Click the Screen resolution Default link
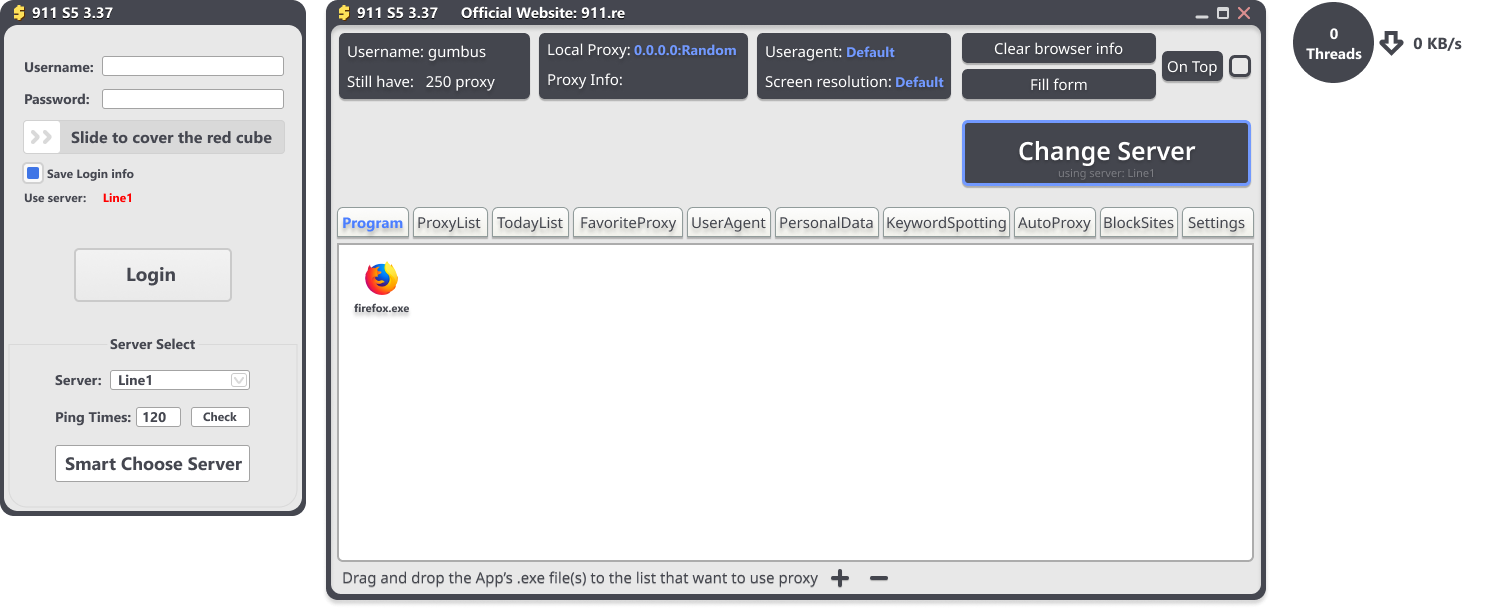Image resolution: width=1485 pixels, height=608 pixels. (919, 82)
